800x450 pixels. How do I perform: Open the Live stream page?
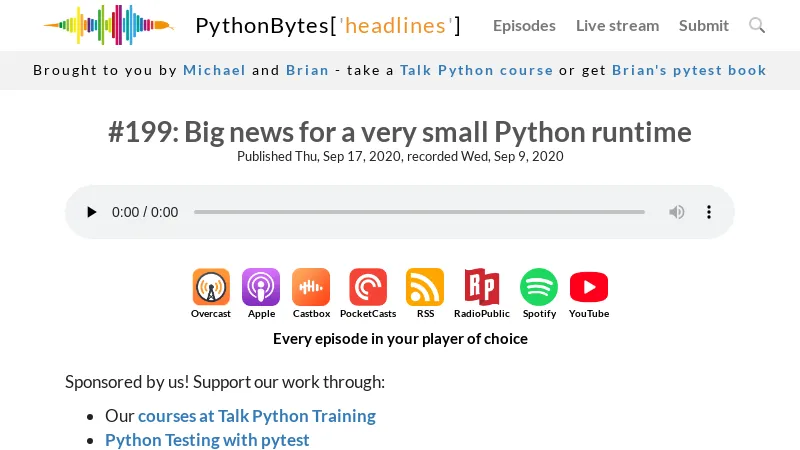(x=617, y=25)
